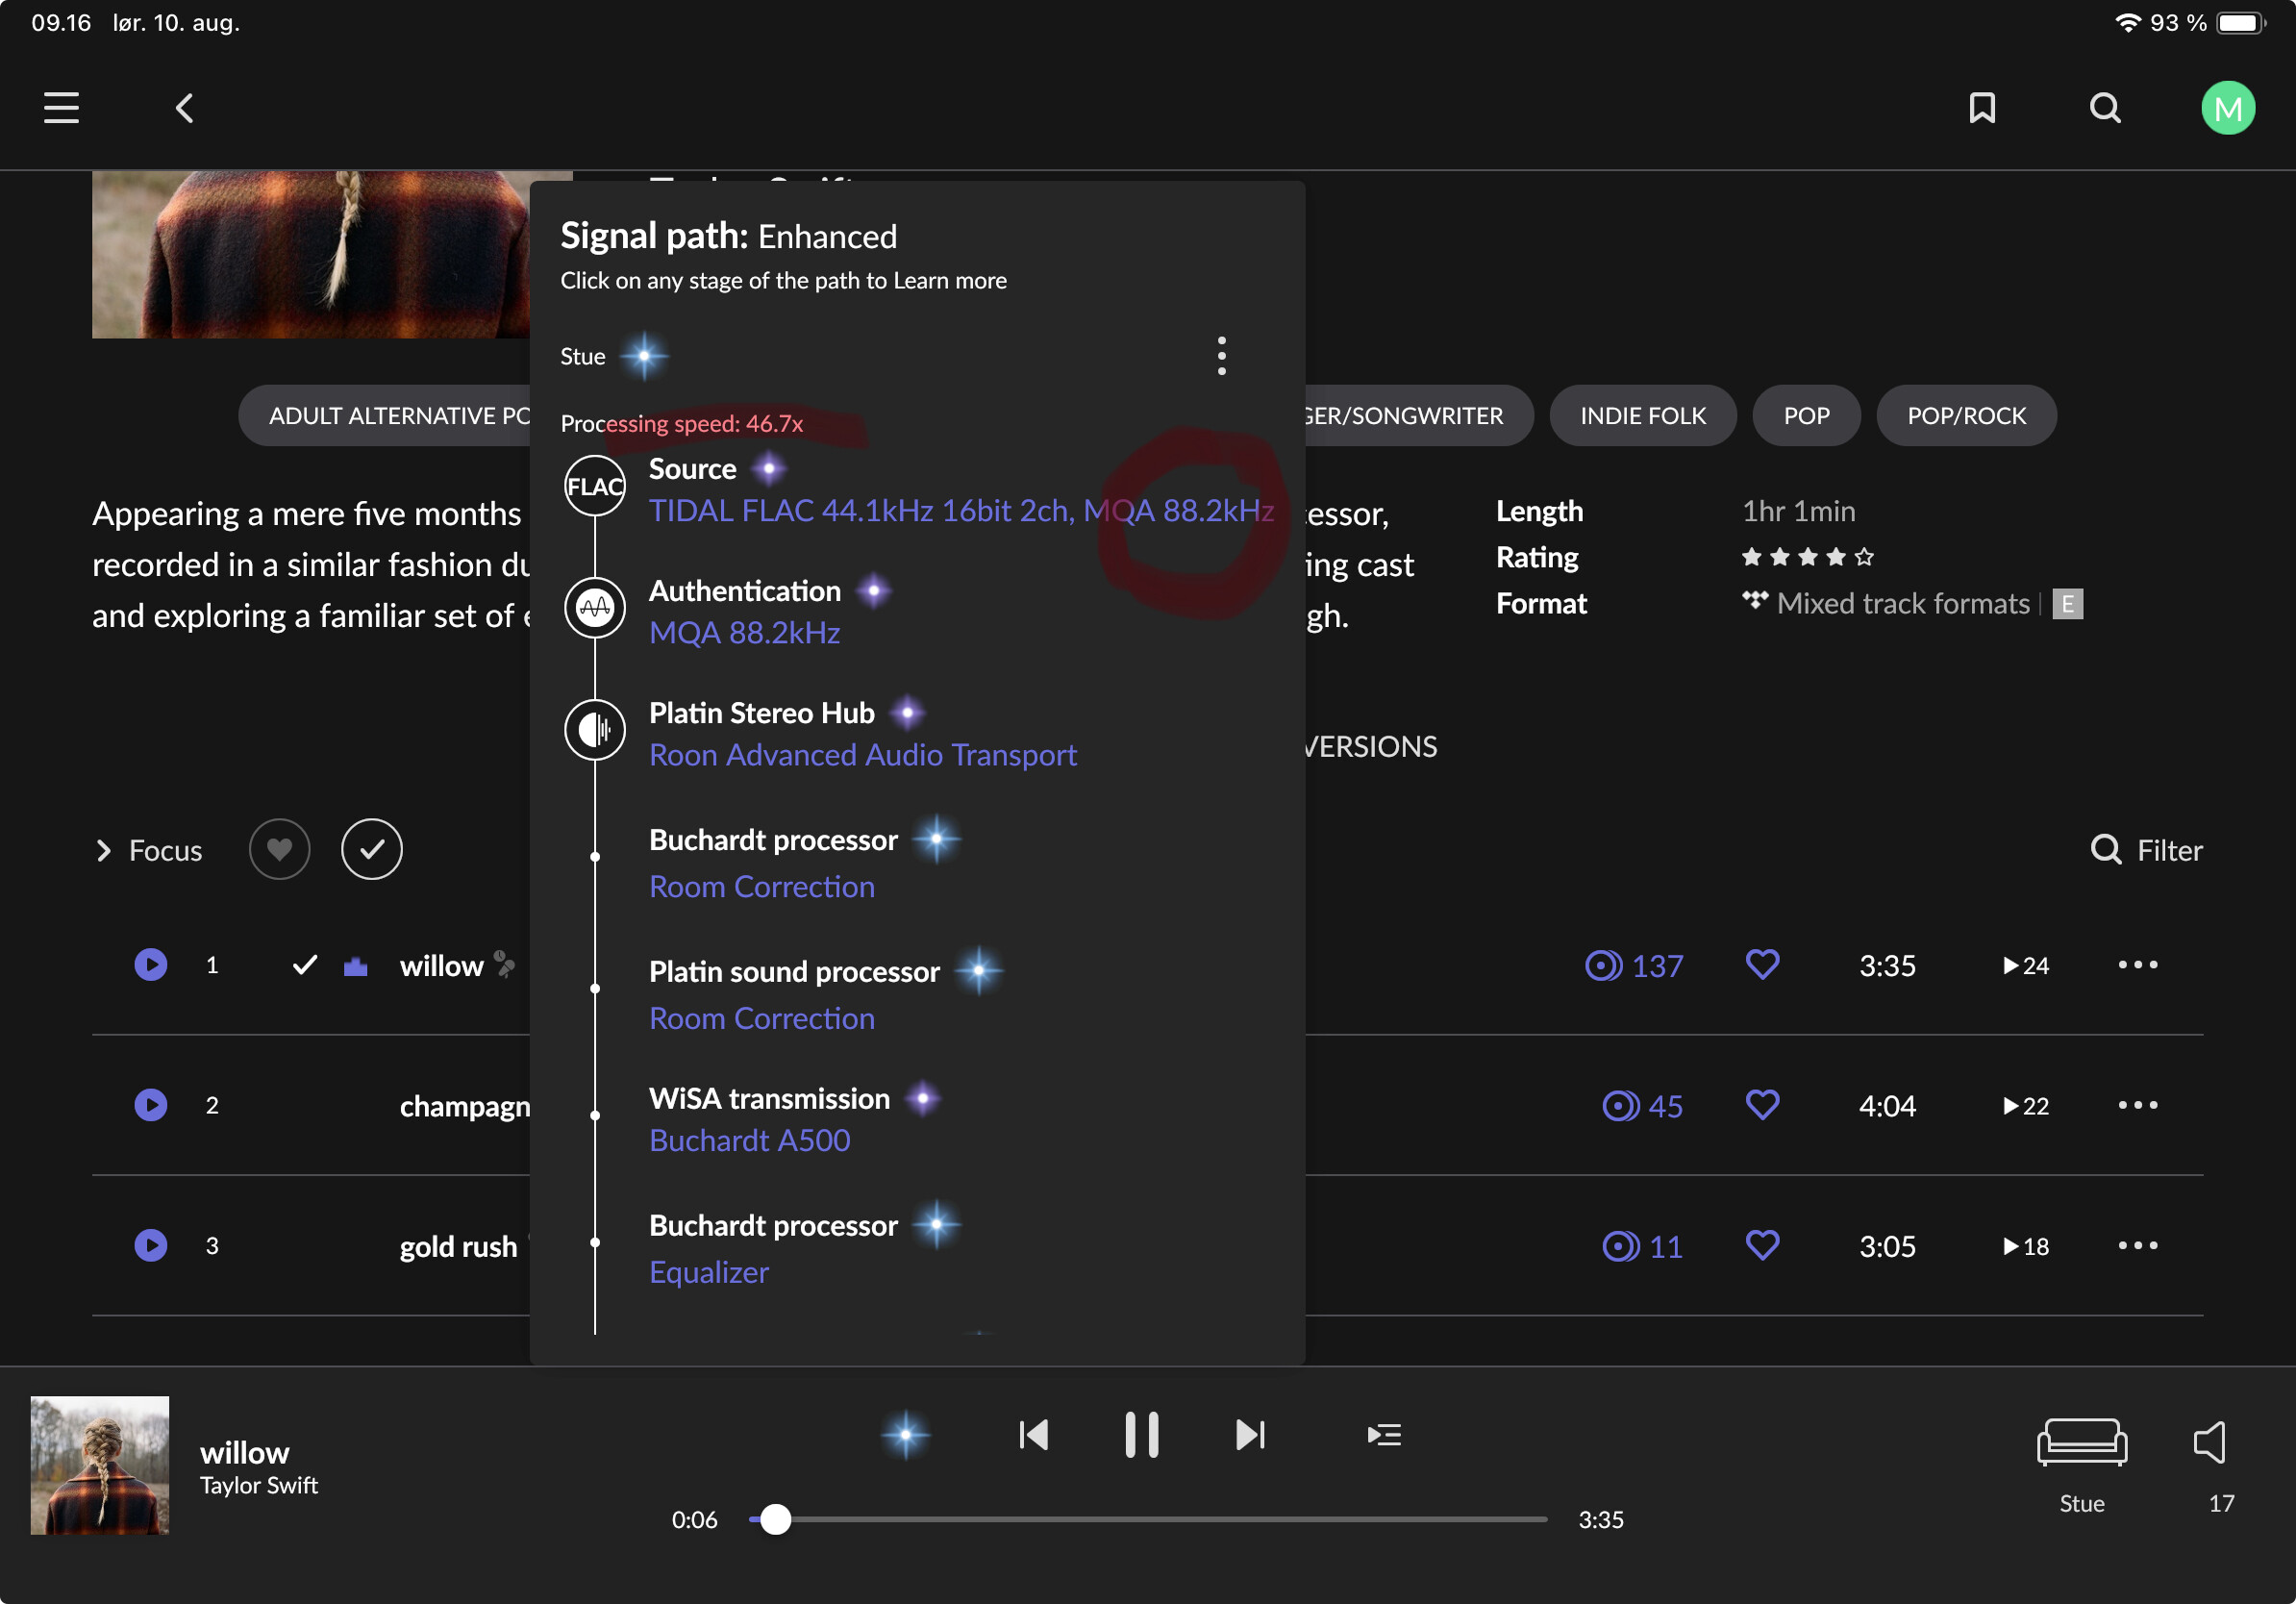Screen dimensions: 2296x1604
Task: Toggle the heart favorites filter button
Action: click(279, 849)
